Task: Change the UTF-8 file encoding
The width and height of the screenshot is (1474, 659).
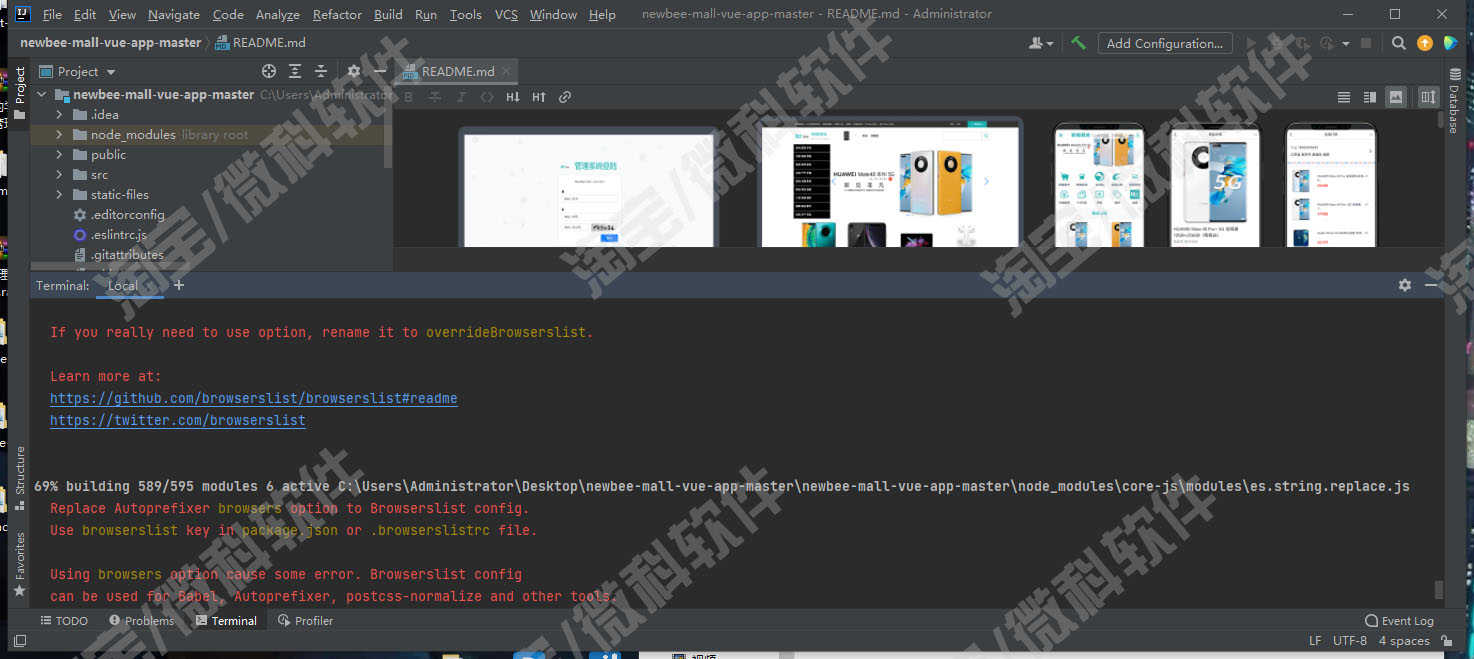Action: pyautogui.click(x=1350, y=641)
